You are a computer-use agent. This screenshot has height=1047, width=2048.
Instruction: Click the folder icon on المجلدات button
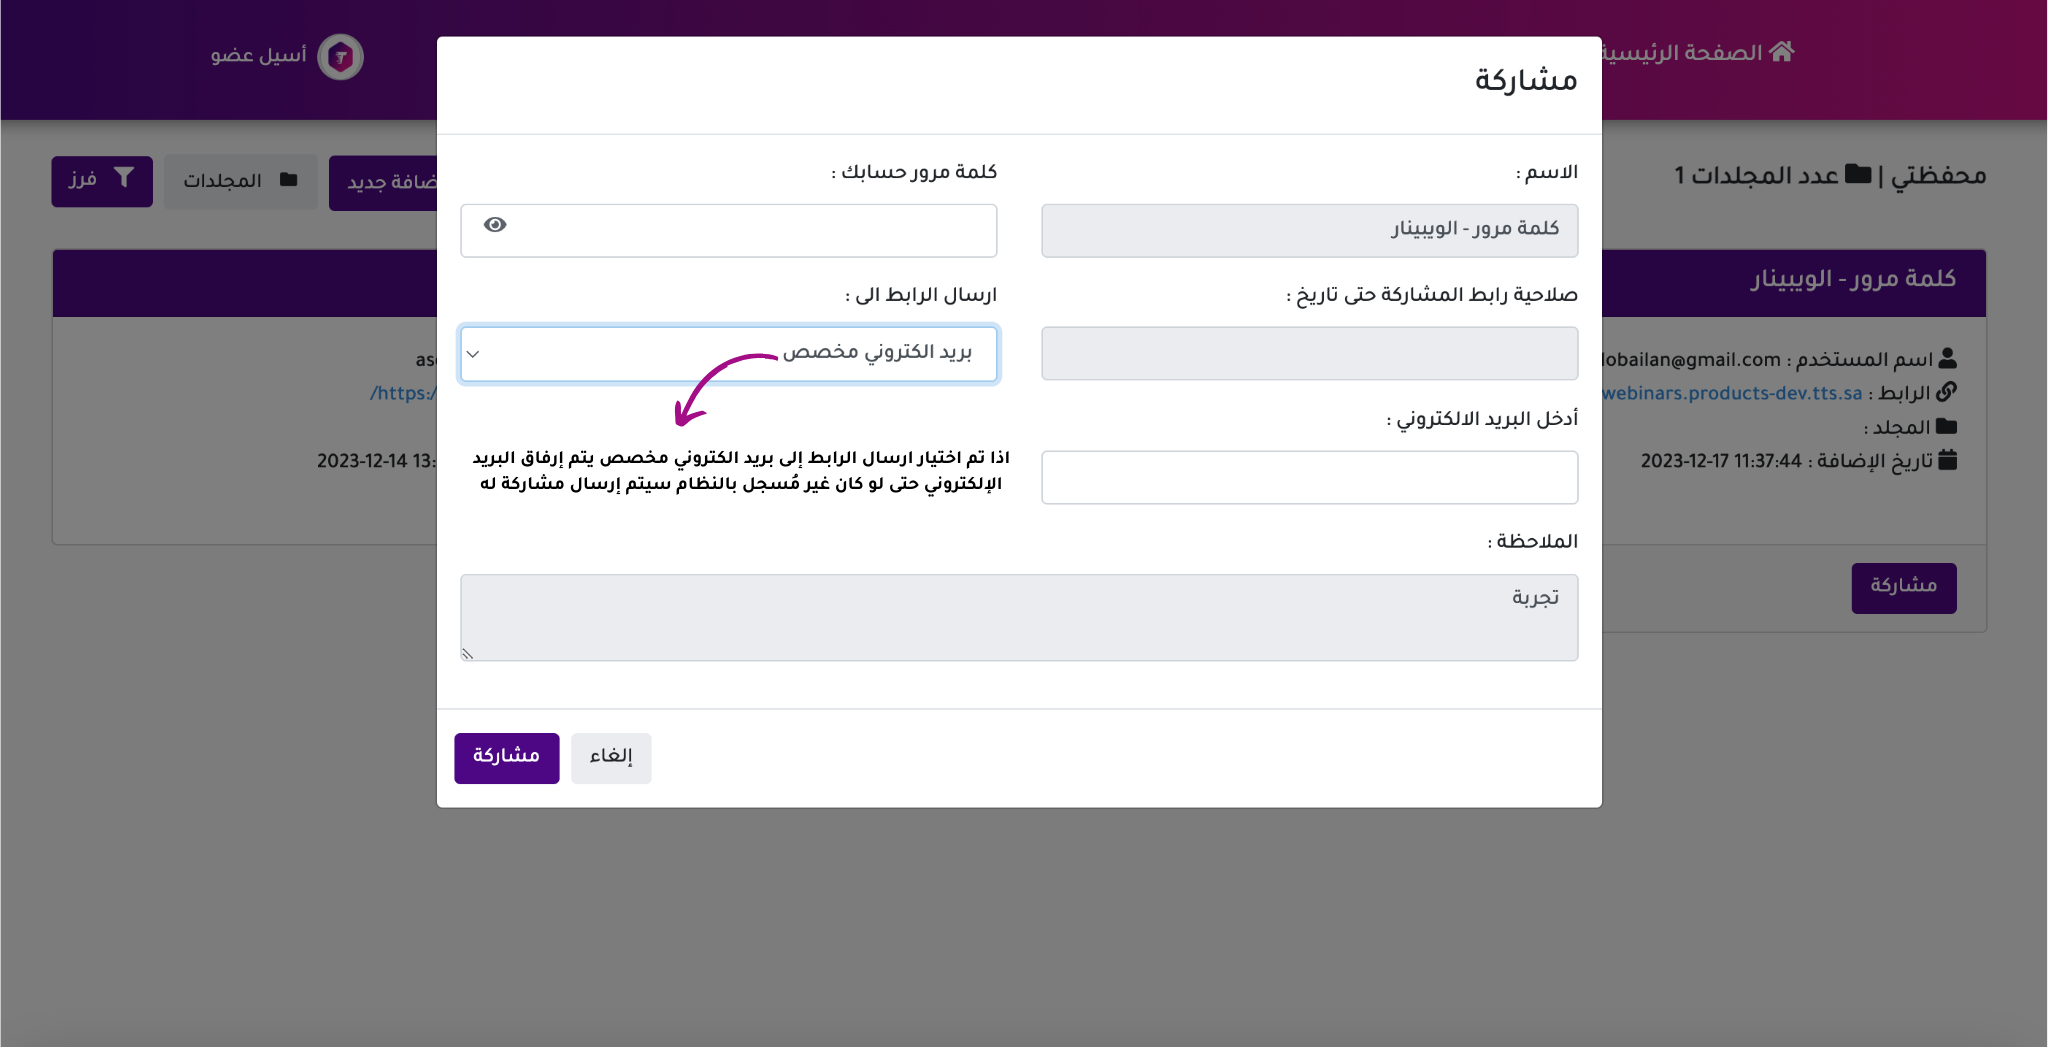289,180
